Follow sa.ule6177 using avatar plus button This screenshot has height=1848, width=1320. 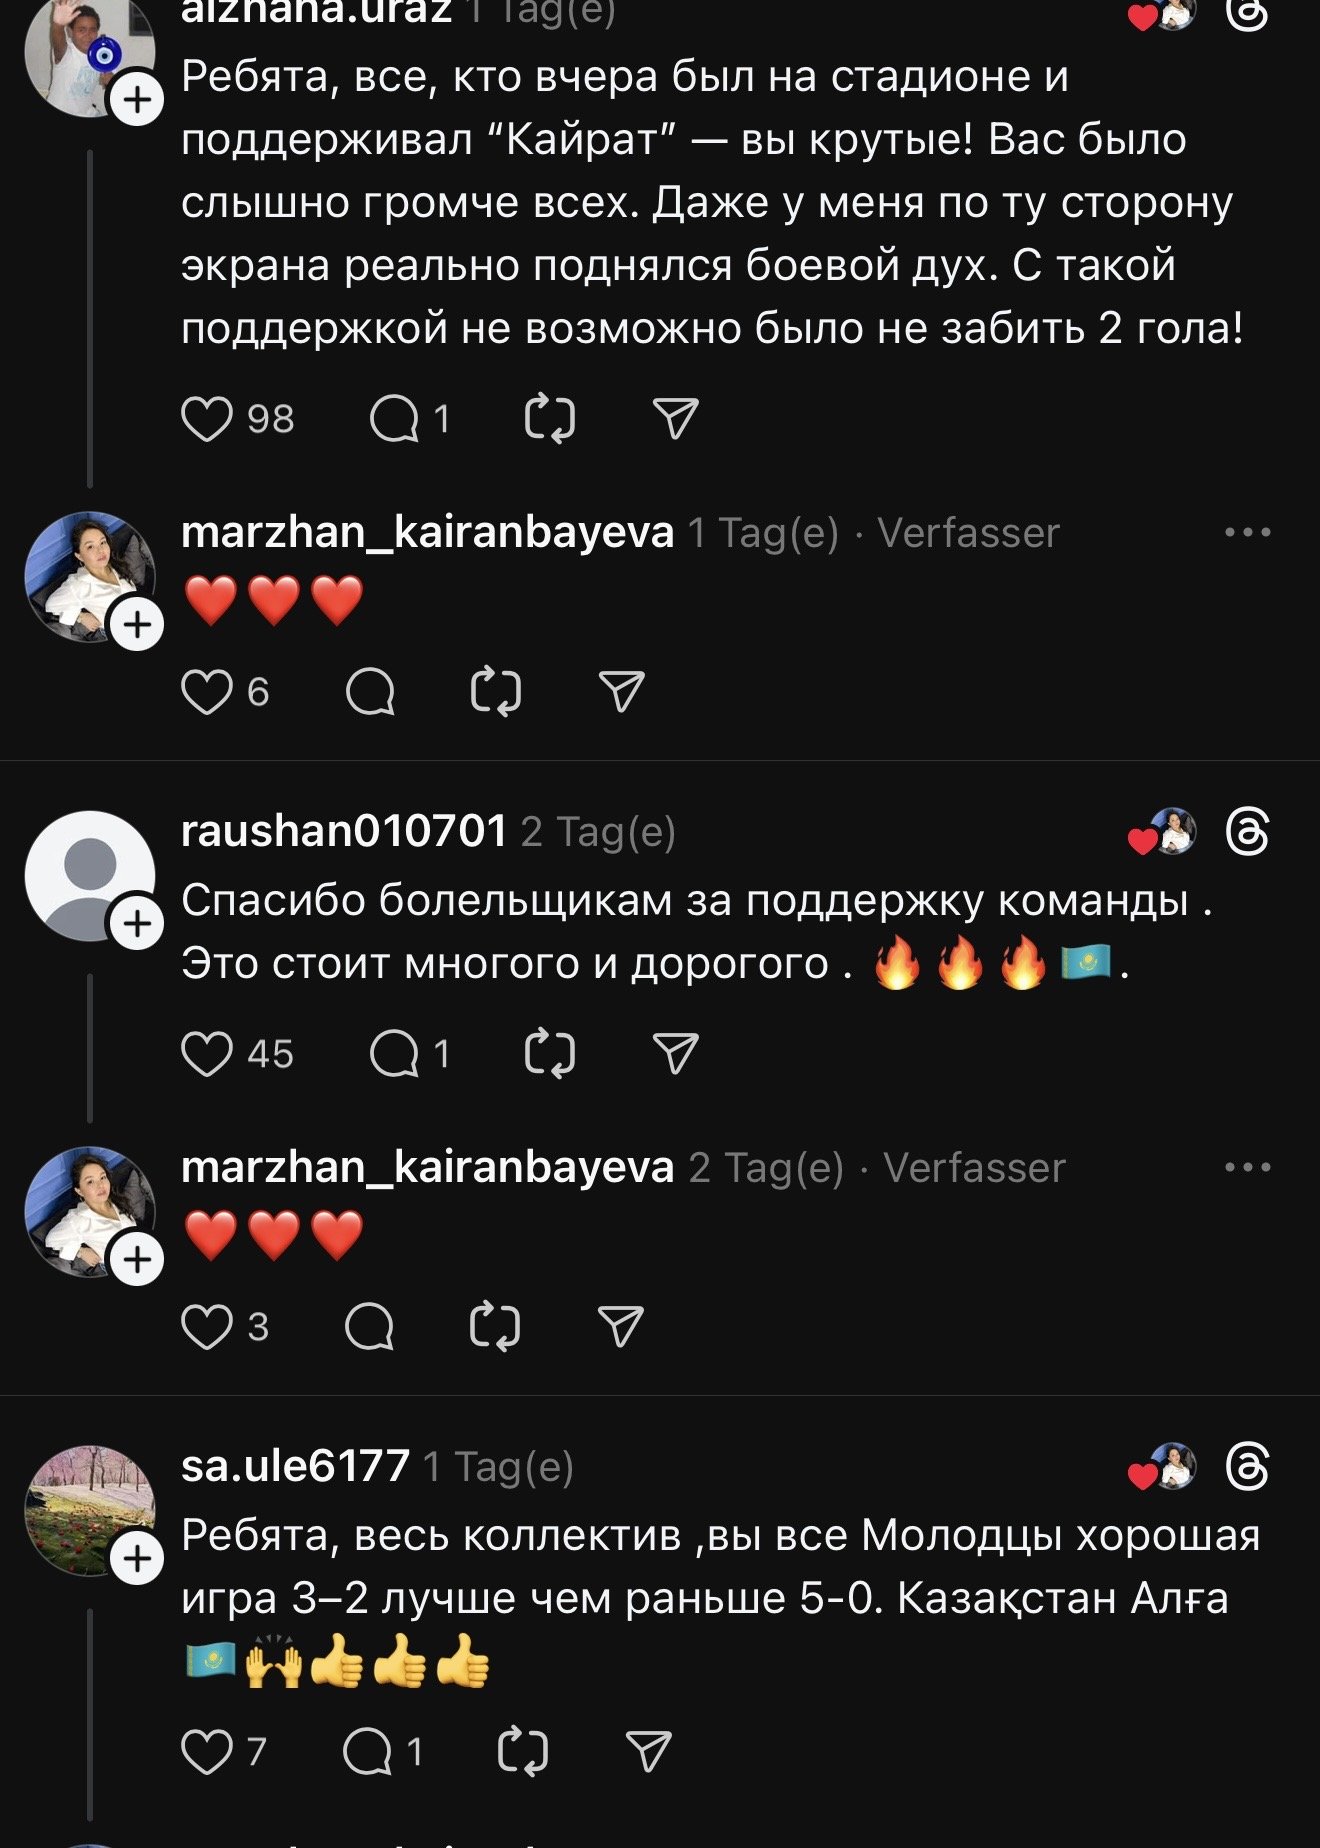pos(137,1559)
